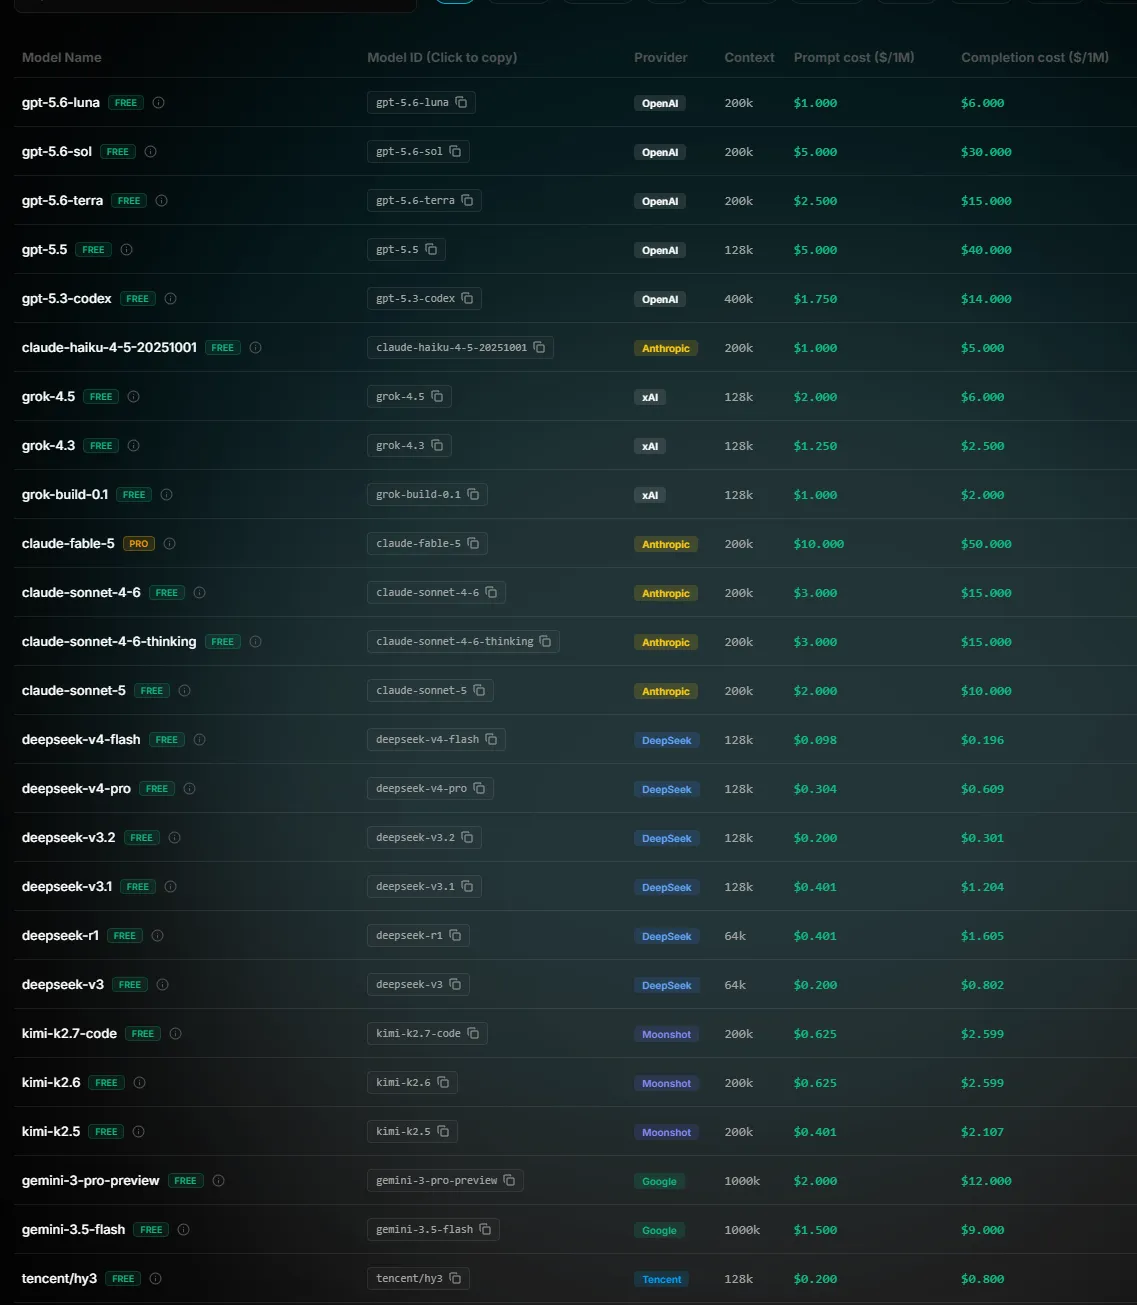
Task: Copy the grok-4.3 model ID
Action: [409, 446]
